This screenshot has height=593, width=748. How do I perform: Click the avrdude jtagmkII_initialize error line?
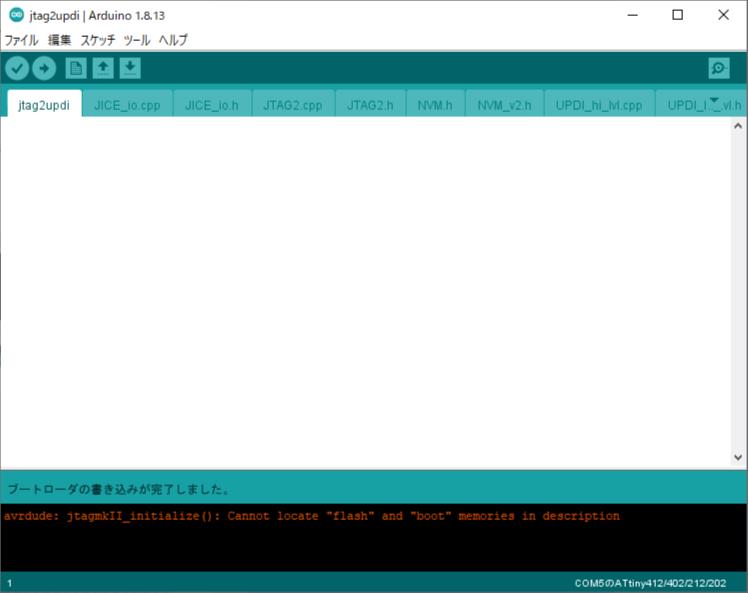[312, 516]
